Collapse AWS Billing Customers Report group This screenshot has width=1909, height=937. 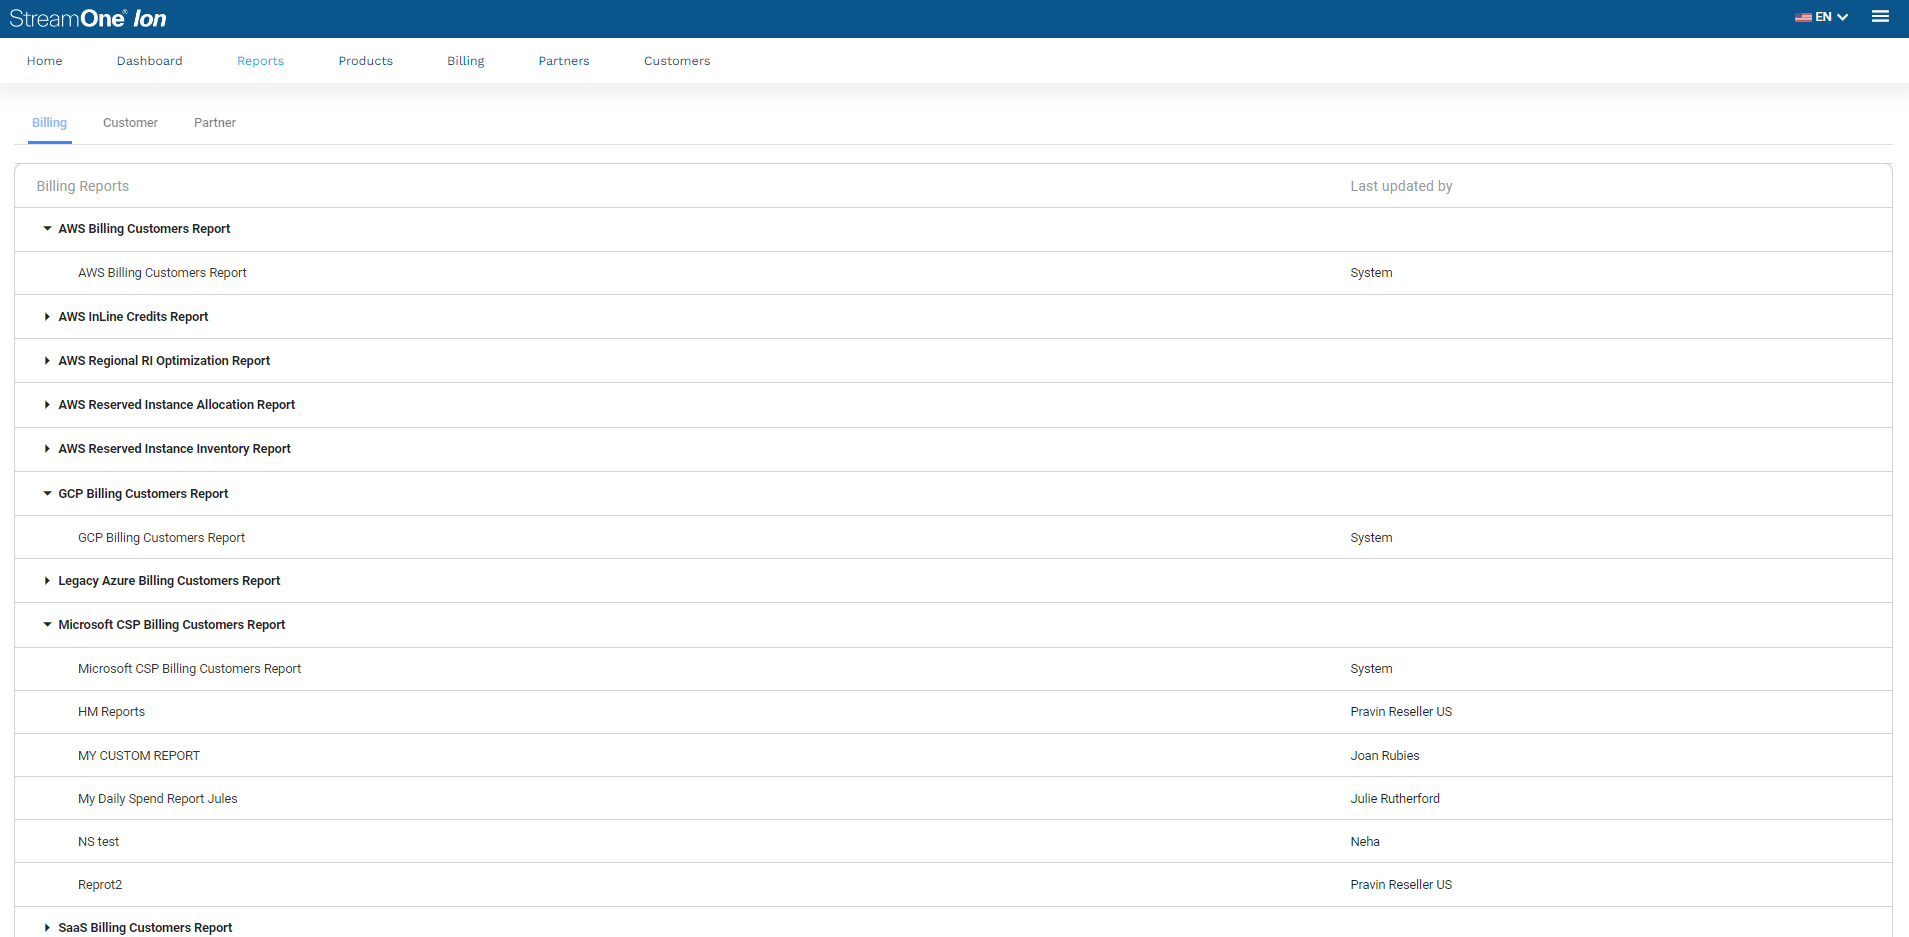pos(47,229)
